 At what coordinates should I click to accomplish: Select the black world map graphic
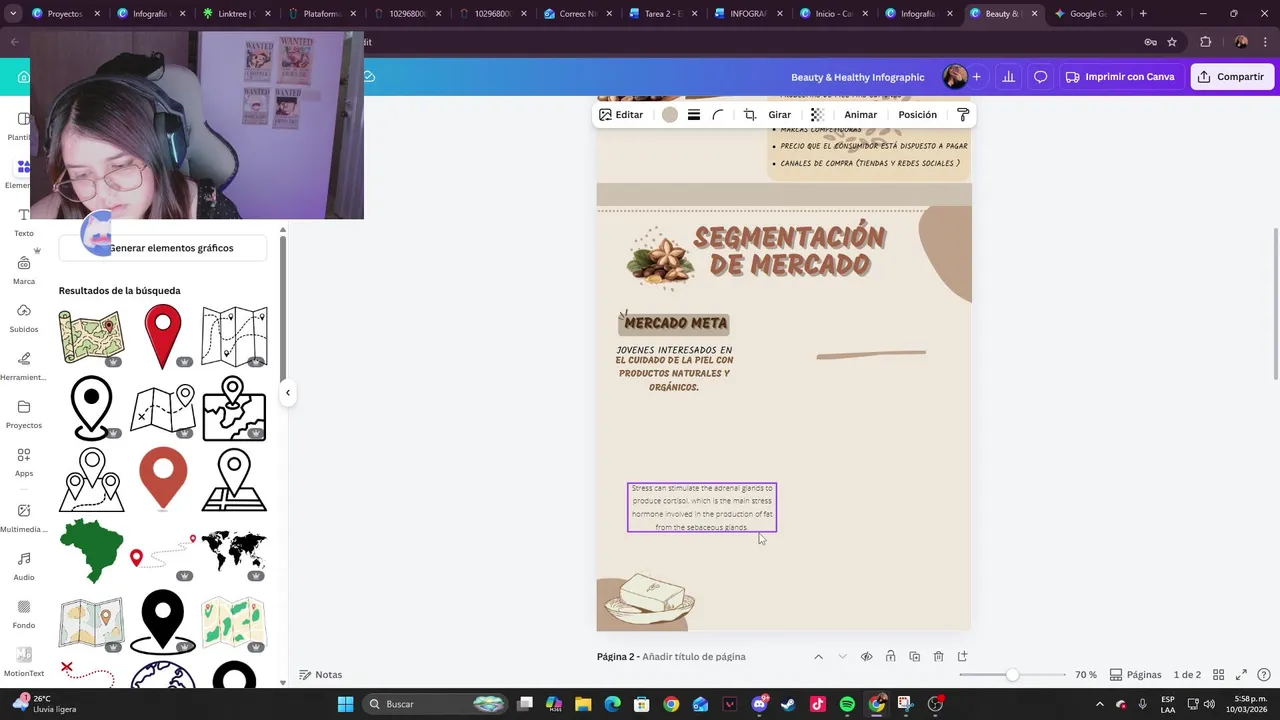coord(234,550)
